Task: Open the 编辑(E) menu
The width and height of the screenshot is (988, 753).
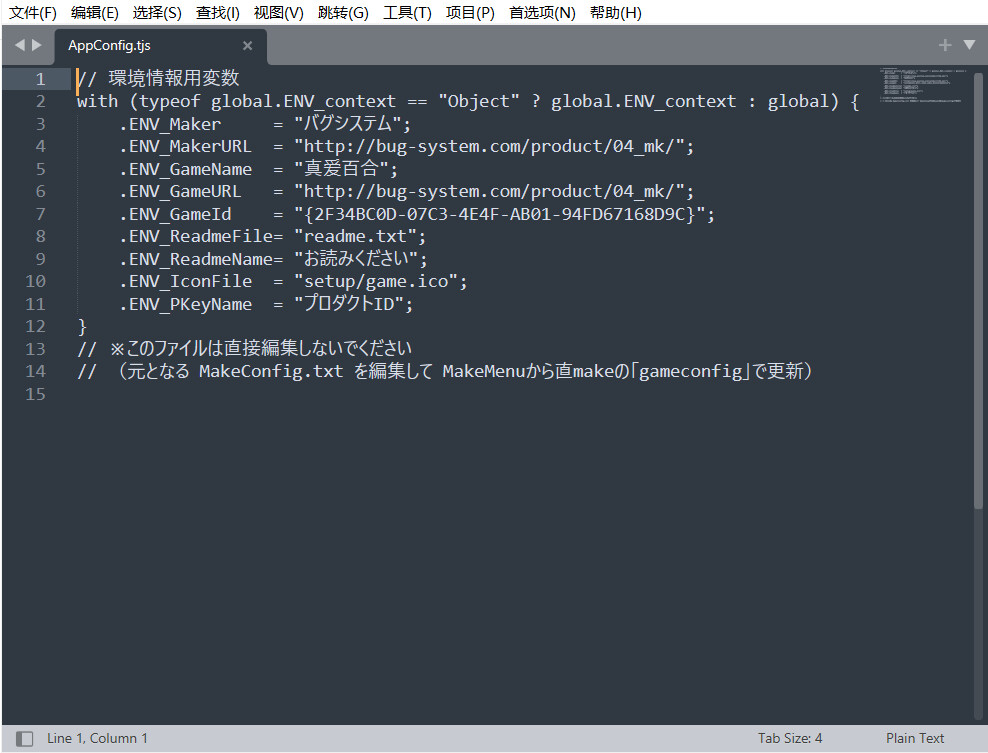Action: click(x=95, y=13)
